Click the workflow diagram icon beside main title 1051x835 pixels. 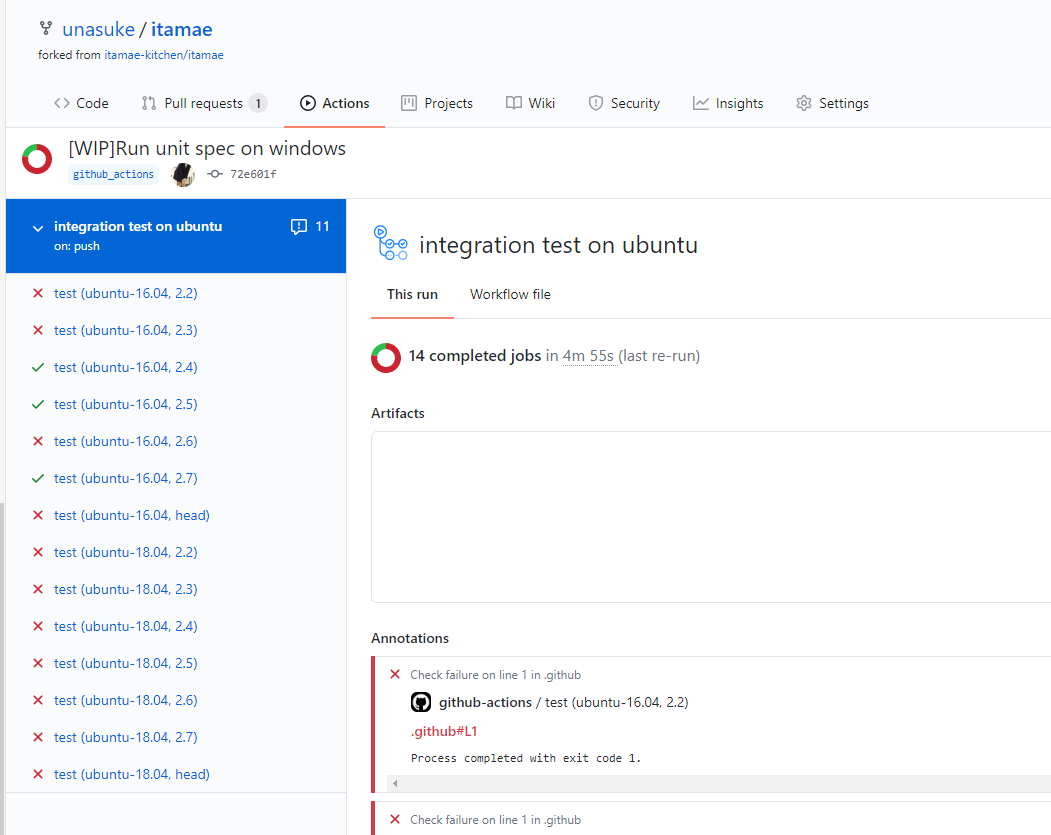coord(391,243)
